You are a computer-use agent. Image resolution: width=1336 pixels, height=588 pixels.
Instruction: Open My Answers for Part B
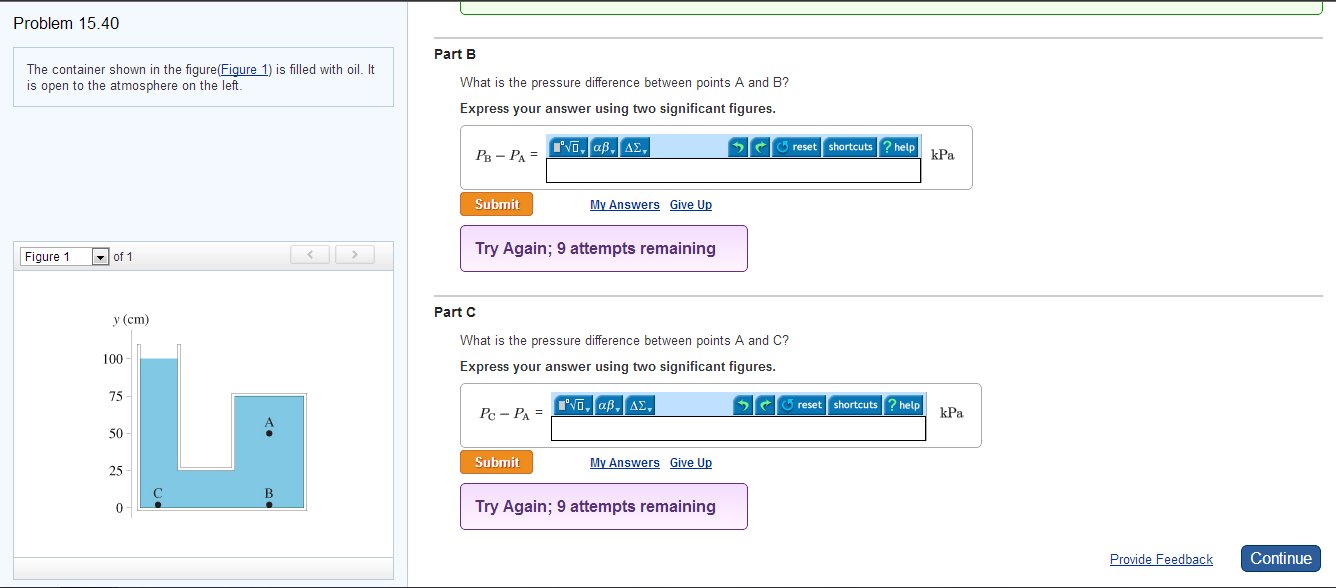point(624,204)
